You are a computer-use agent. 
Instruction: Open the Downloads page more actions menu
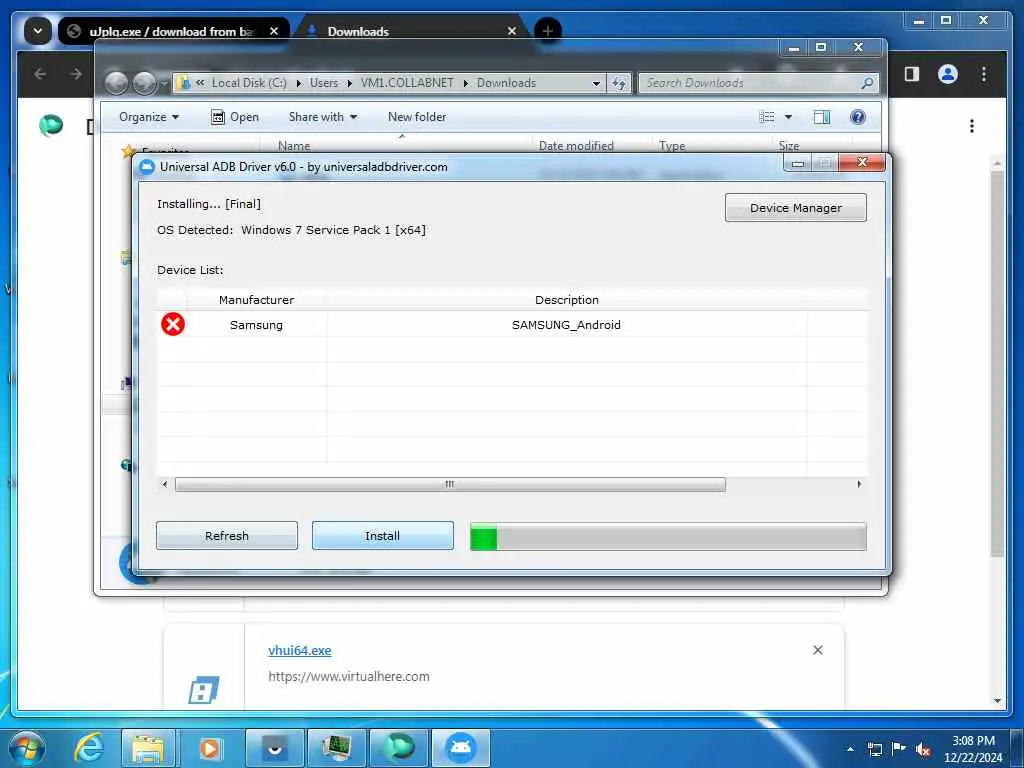coord(972,126)
